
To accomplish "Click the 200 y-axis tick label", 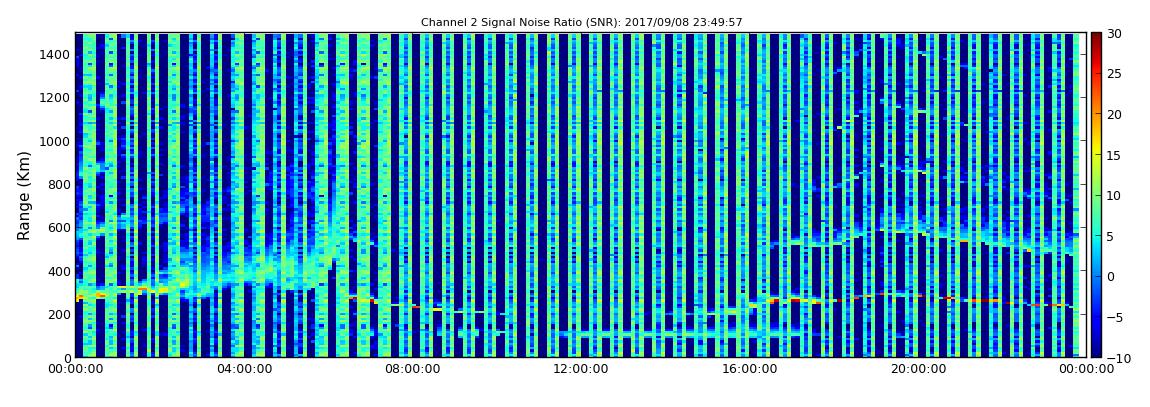I will (60, 315).
